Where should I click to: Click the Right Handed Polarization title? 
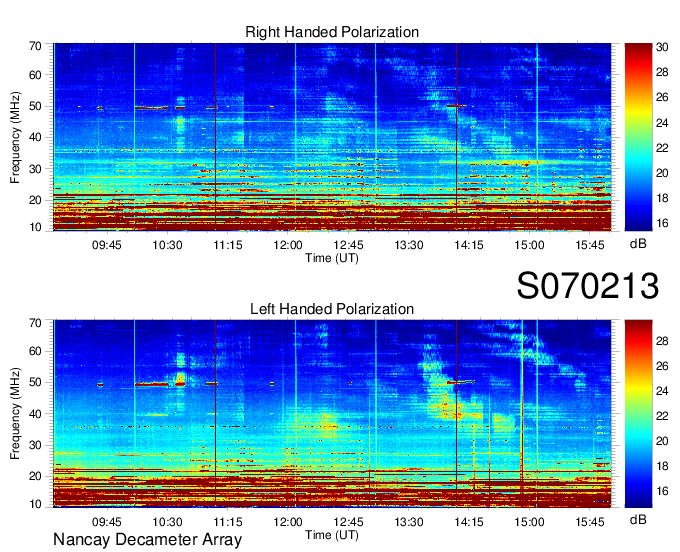tap(332, 32)
